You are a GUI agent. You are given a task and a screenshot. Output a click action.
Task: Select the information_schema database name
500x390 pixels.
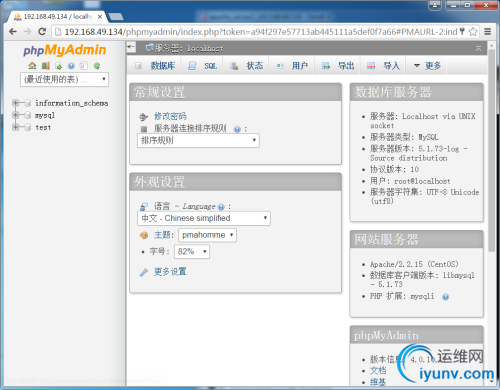click(72, 103)
